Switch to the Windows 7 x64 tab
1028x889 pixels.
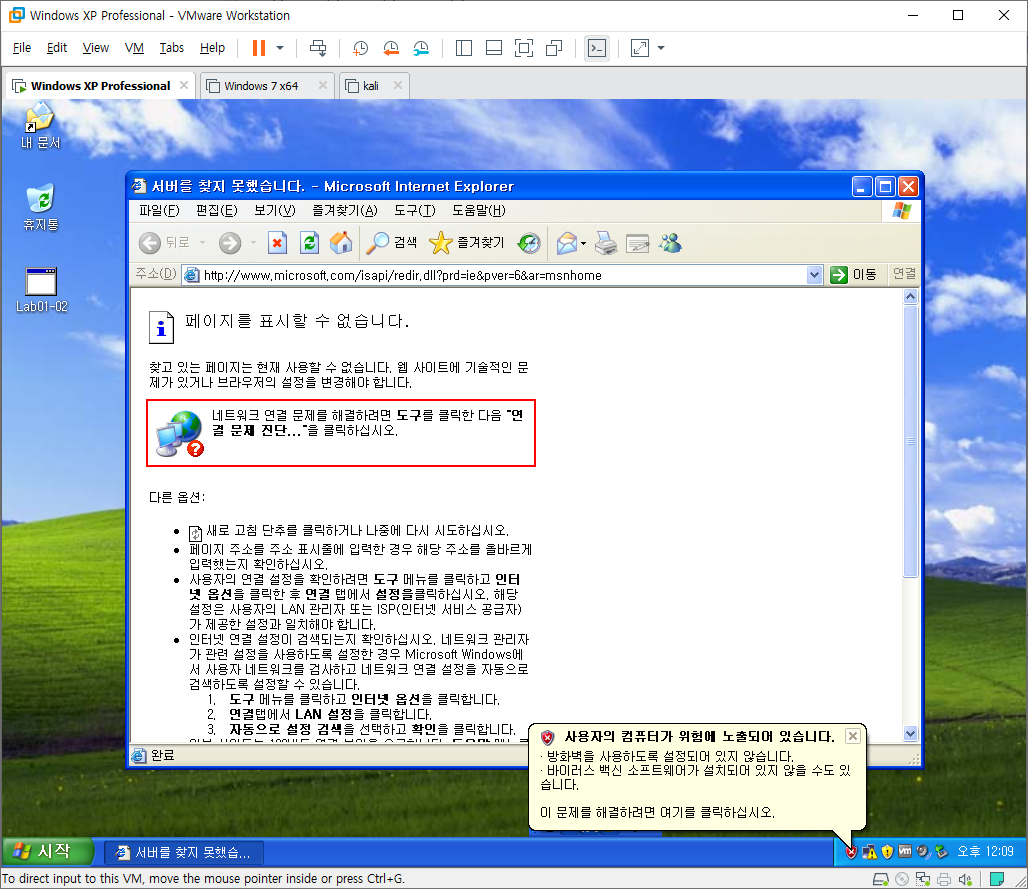[x=261, y=86]
